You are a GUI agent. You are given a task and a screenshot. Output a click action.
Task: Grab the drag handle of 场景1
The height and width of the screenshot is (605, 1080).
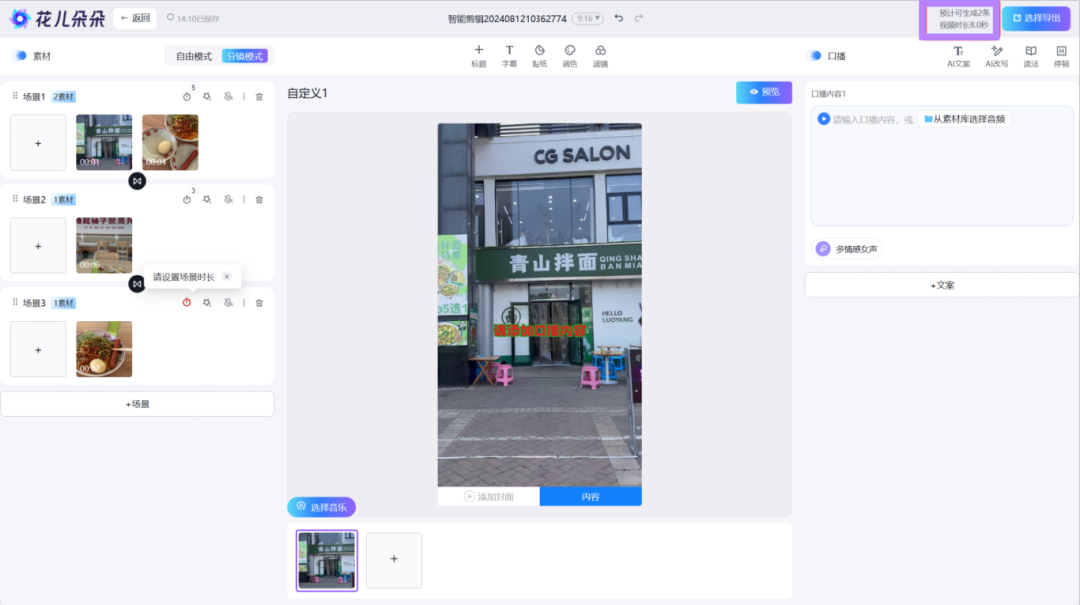[x=15, y=96]
